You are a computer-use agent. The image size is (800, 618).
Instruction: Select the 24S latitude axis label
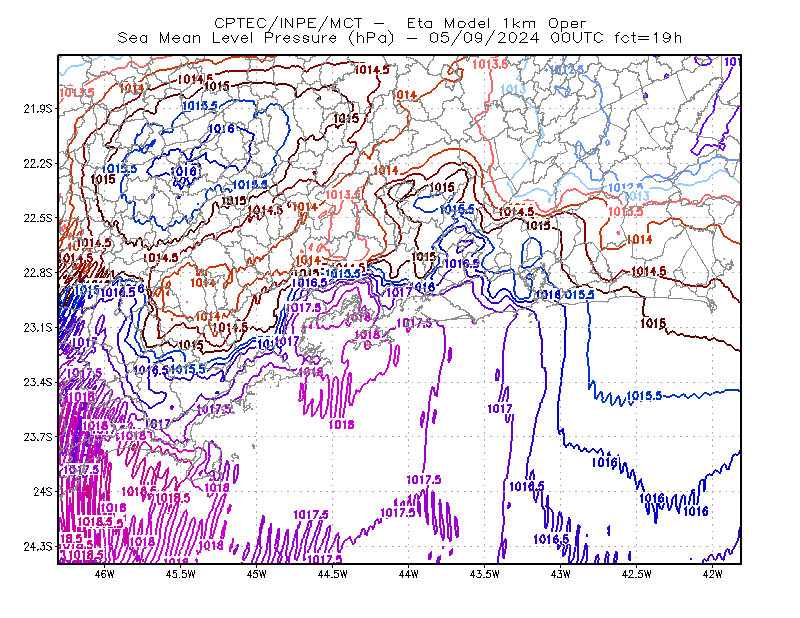[x=43, y=491]
